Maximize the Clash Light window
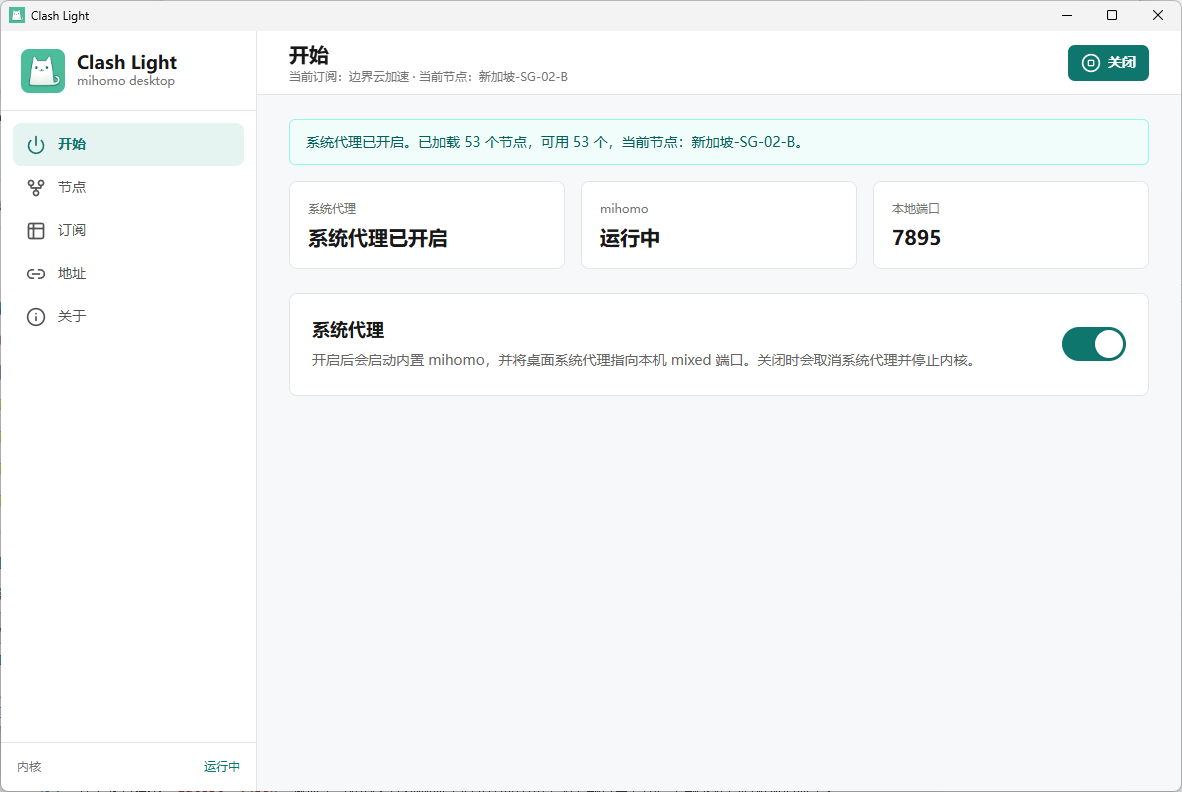This screenshot has width=1182, height=792. 1111,15
